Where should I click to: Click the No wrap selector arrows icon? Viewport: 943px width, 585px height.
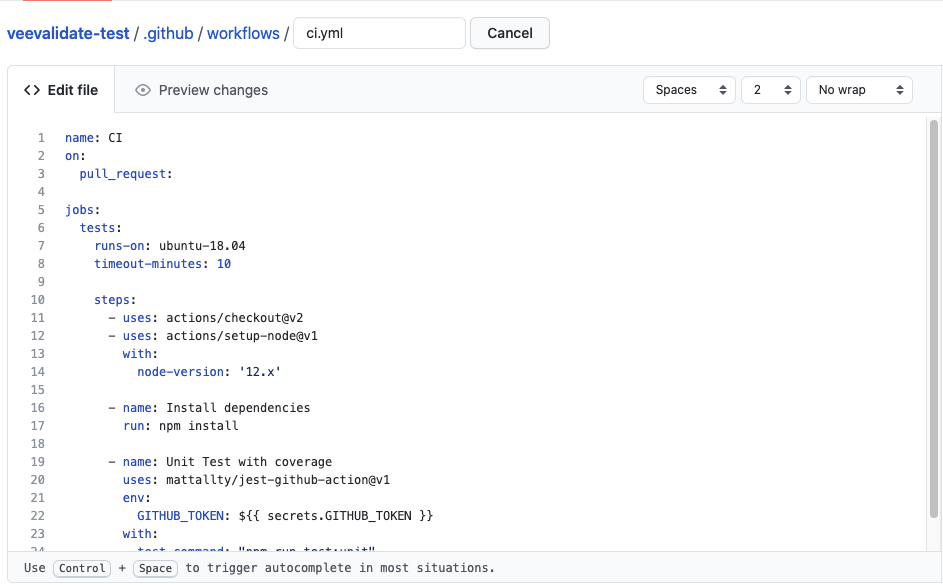(x=900, y=90)
